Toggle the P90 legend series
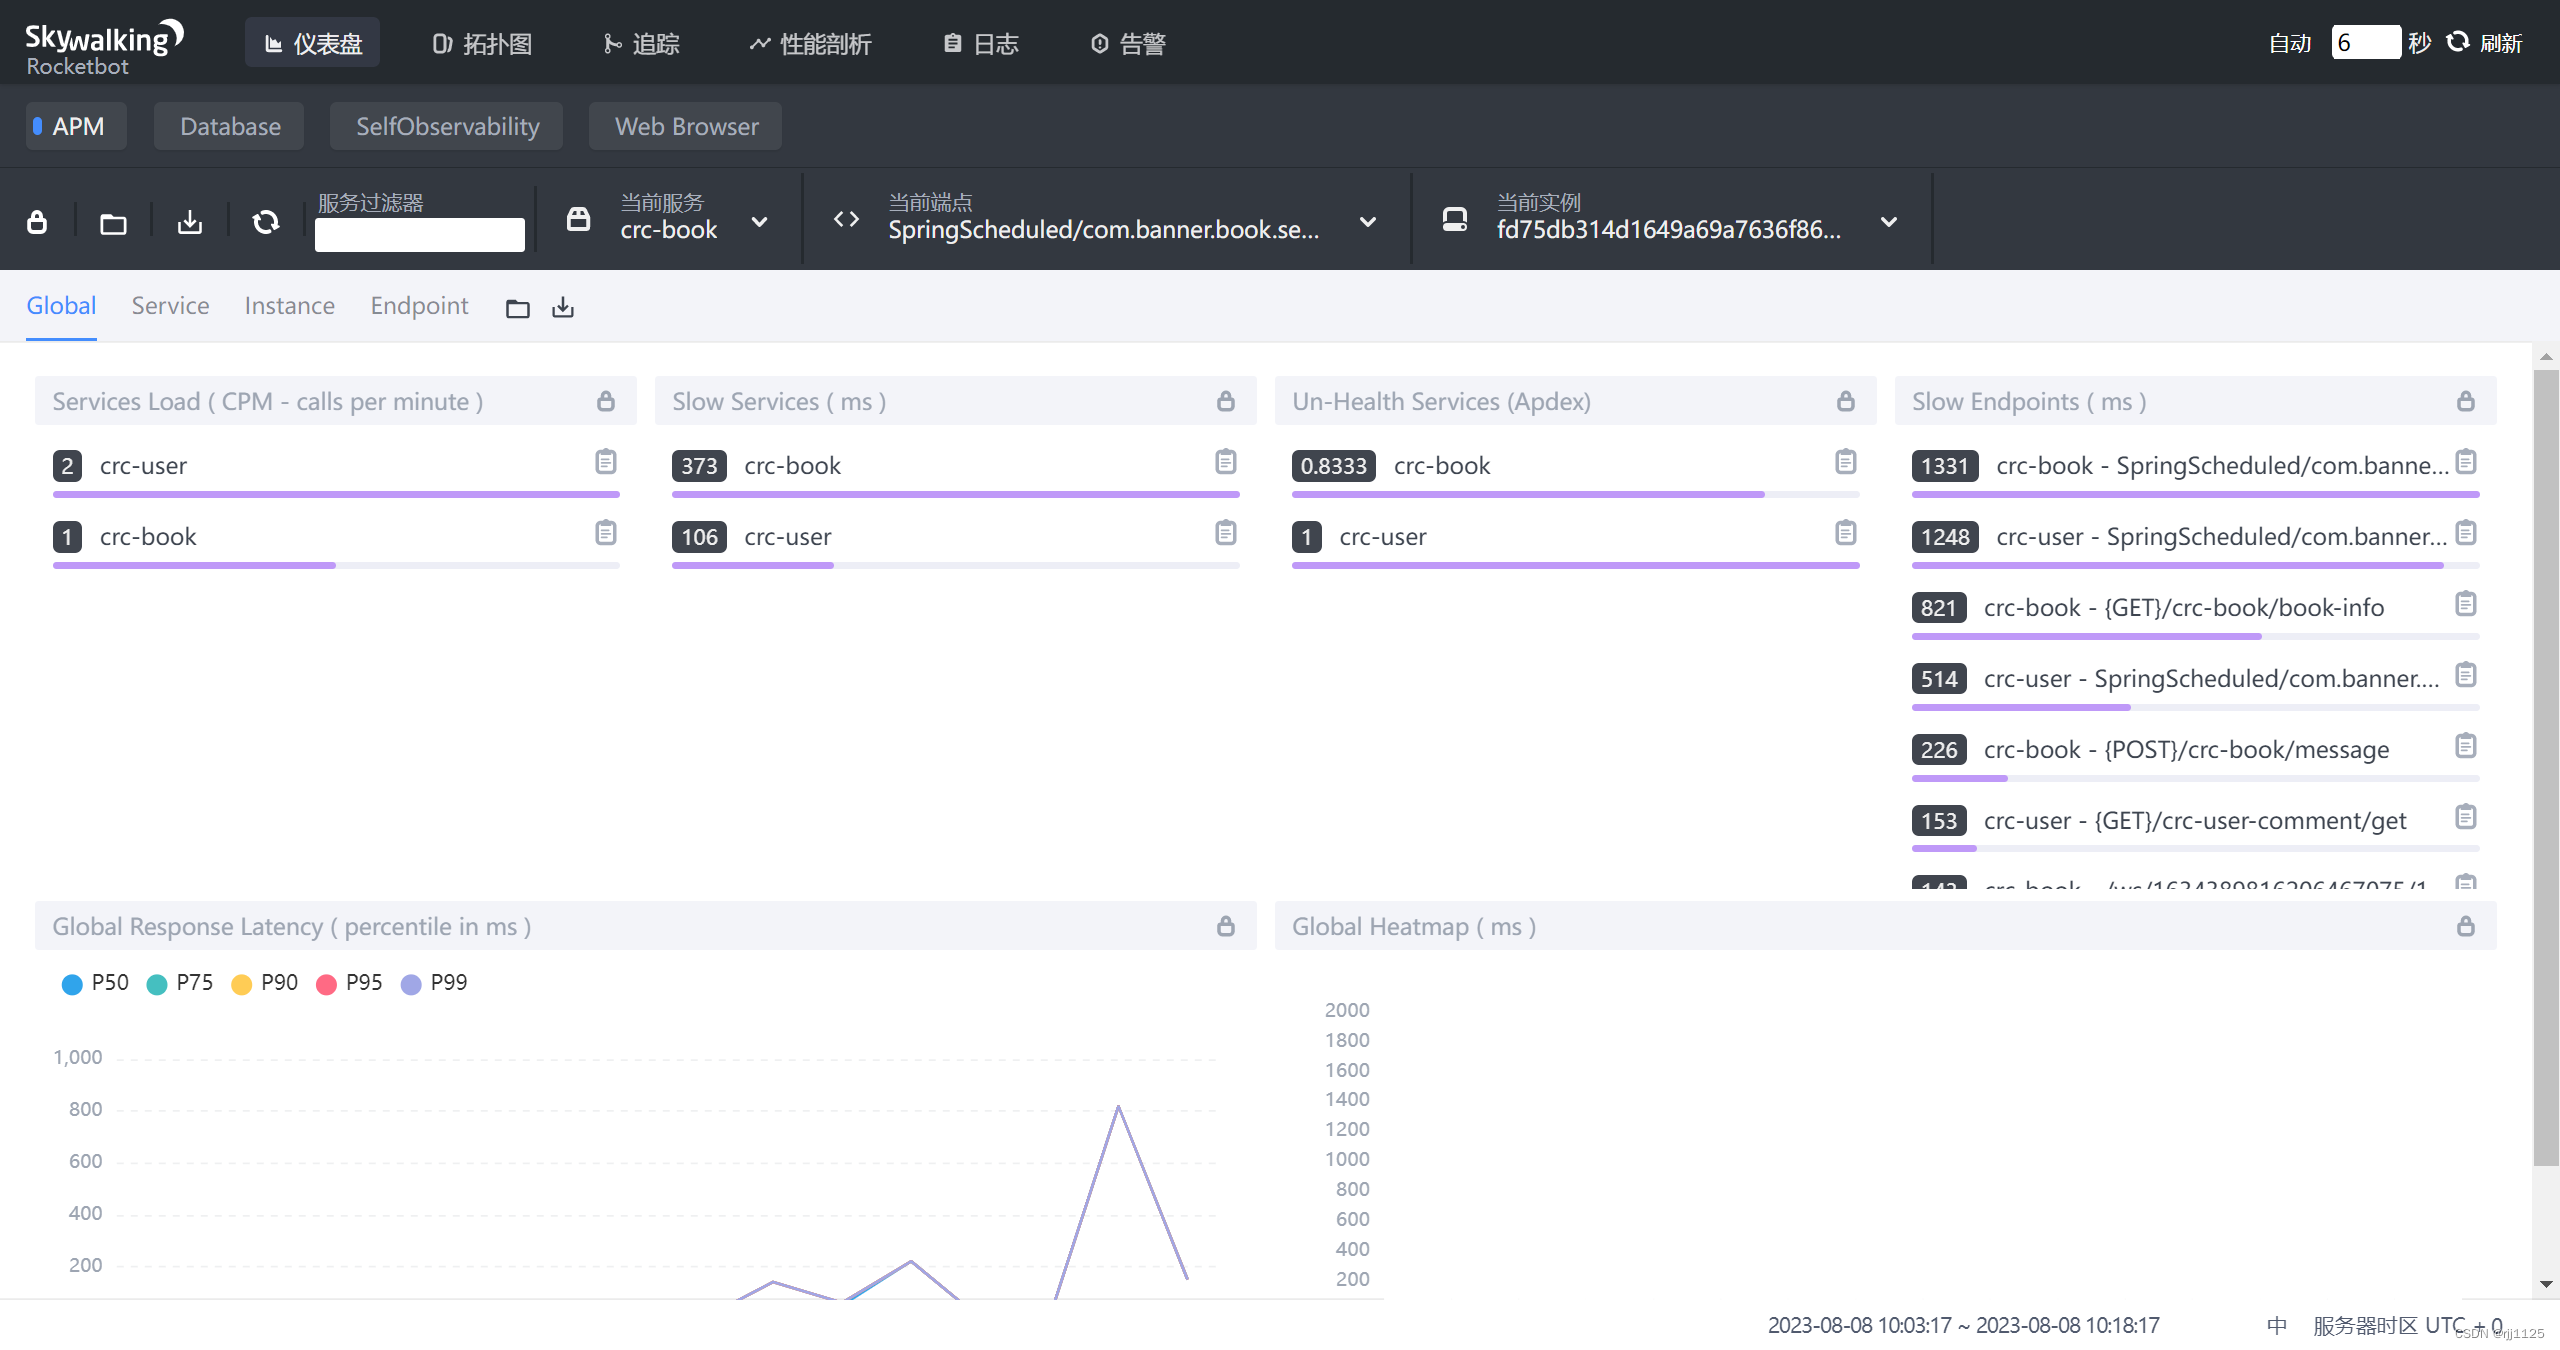 264,983
